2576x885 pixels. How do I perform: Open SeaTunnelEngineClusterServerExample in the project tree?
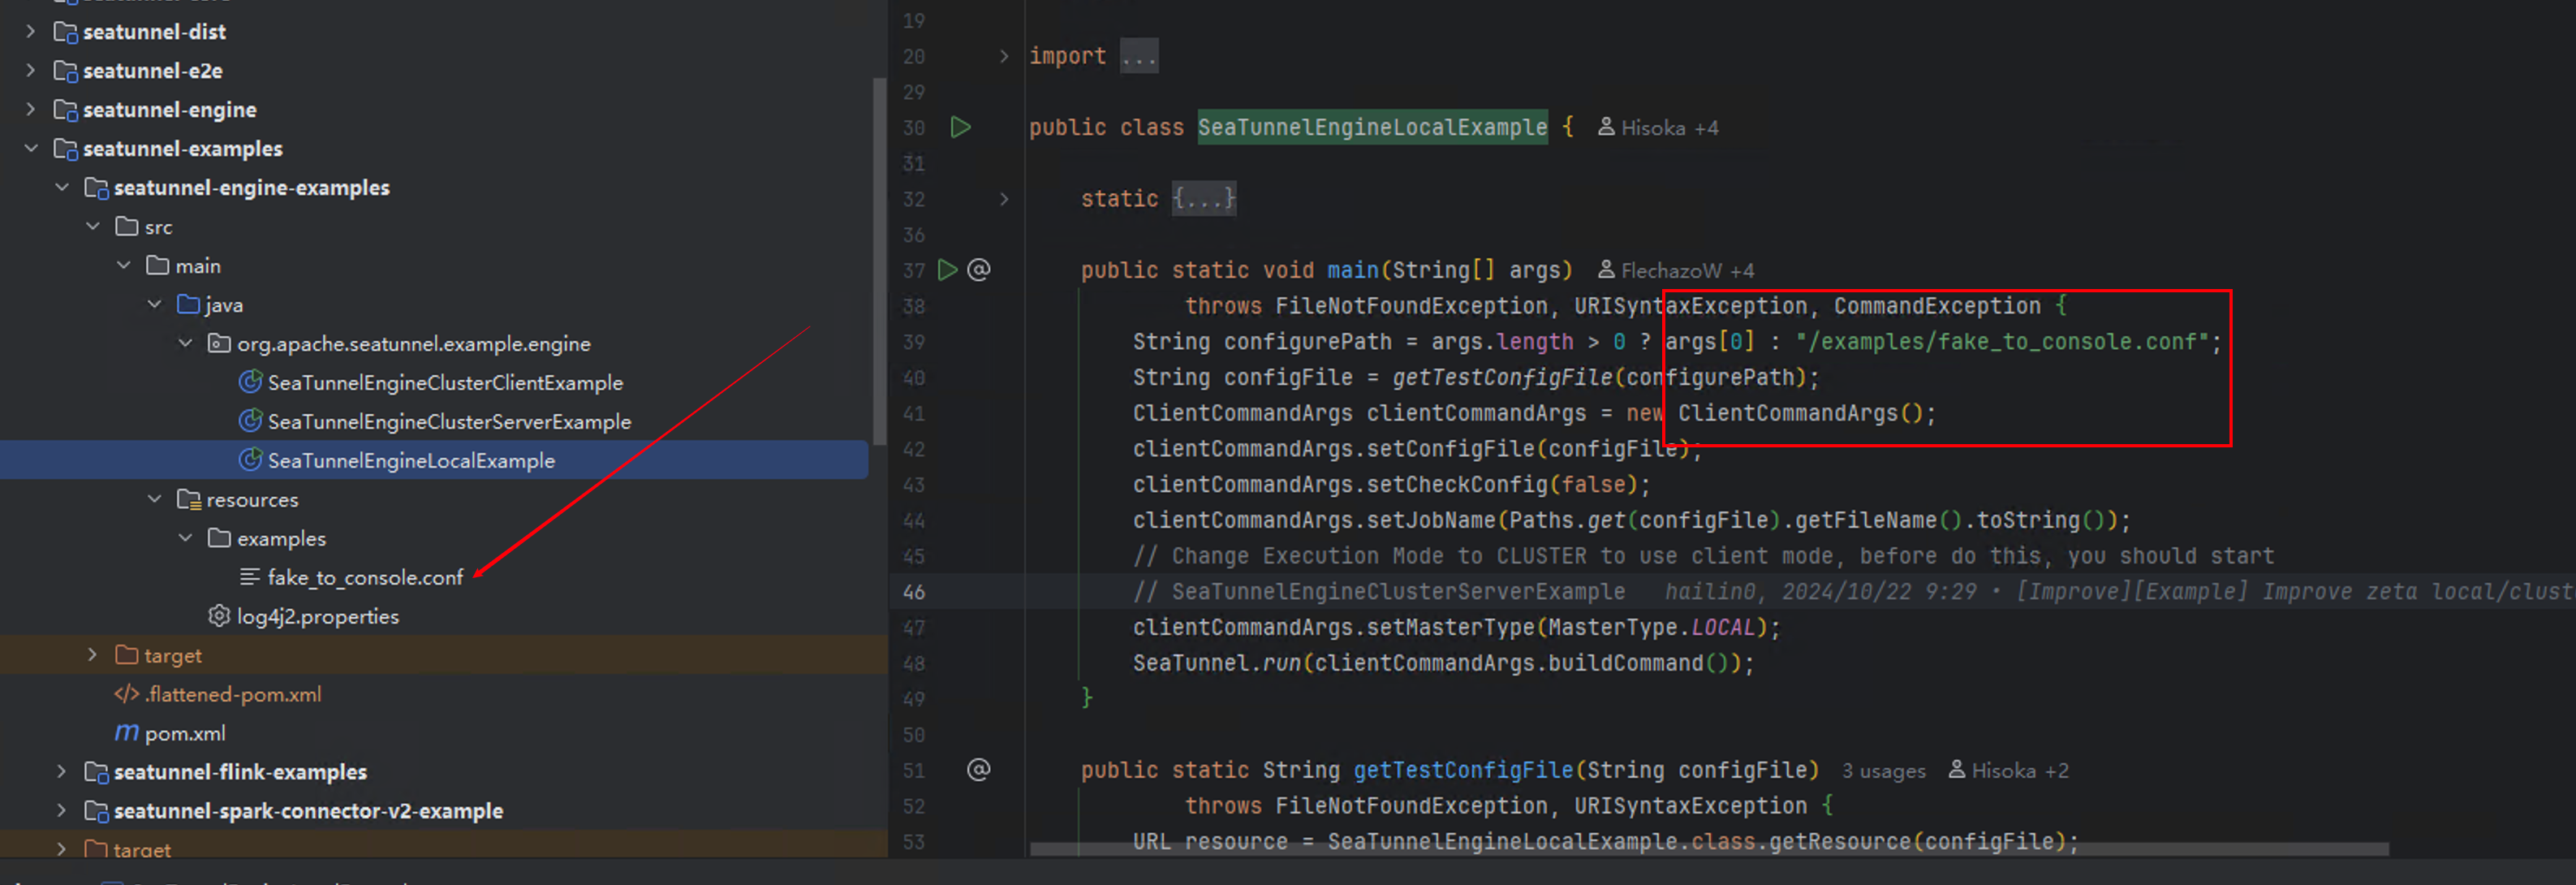(449, 421)
